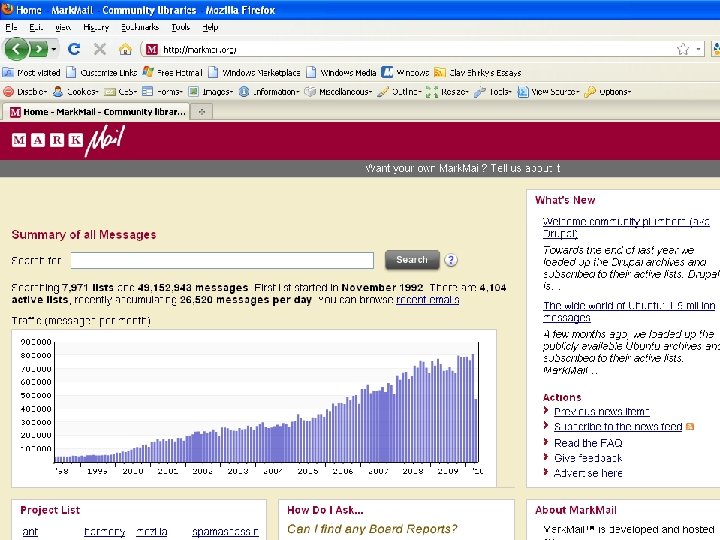Go back with the green back arrow
The width and height of the screenshot is (720, 540).
16,49
